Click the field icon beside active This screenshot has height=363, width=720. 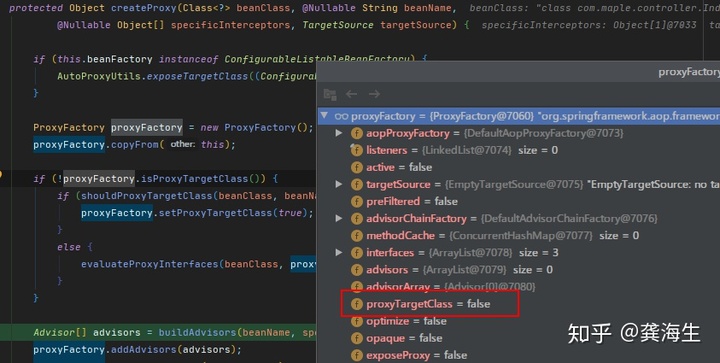pyautogui.click(x=357, y=167)
